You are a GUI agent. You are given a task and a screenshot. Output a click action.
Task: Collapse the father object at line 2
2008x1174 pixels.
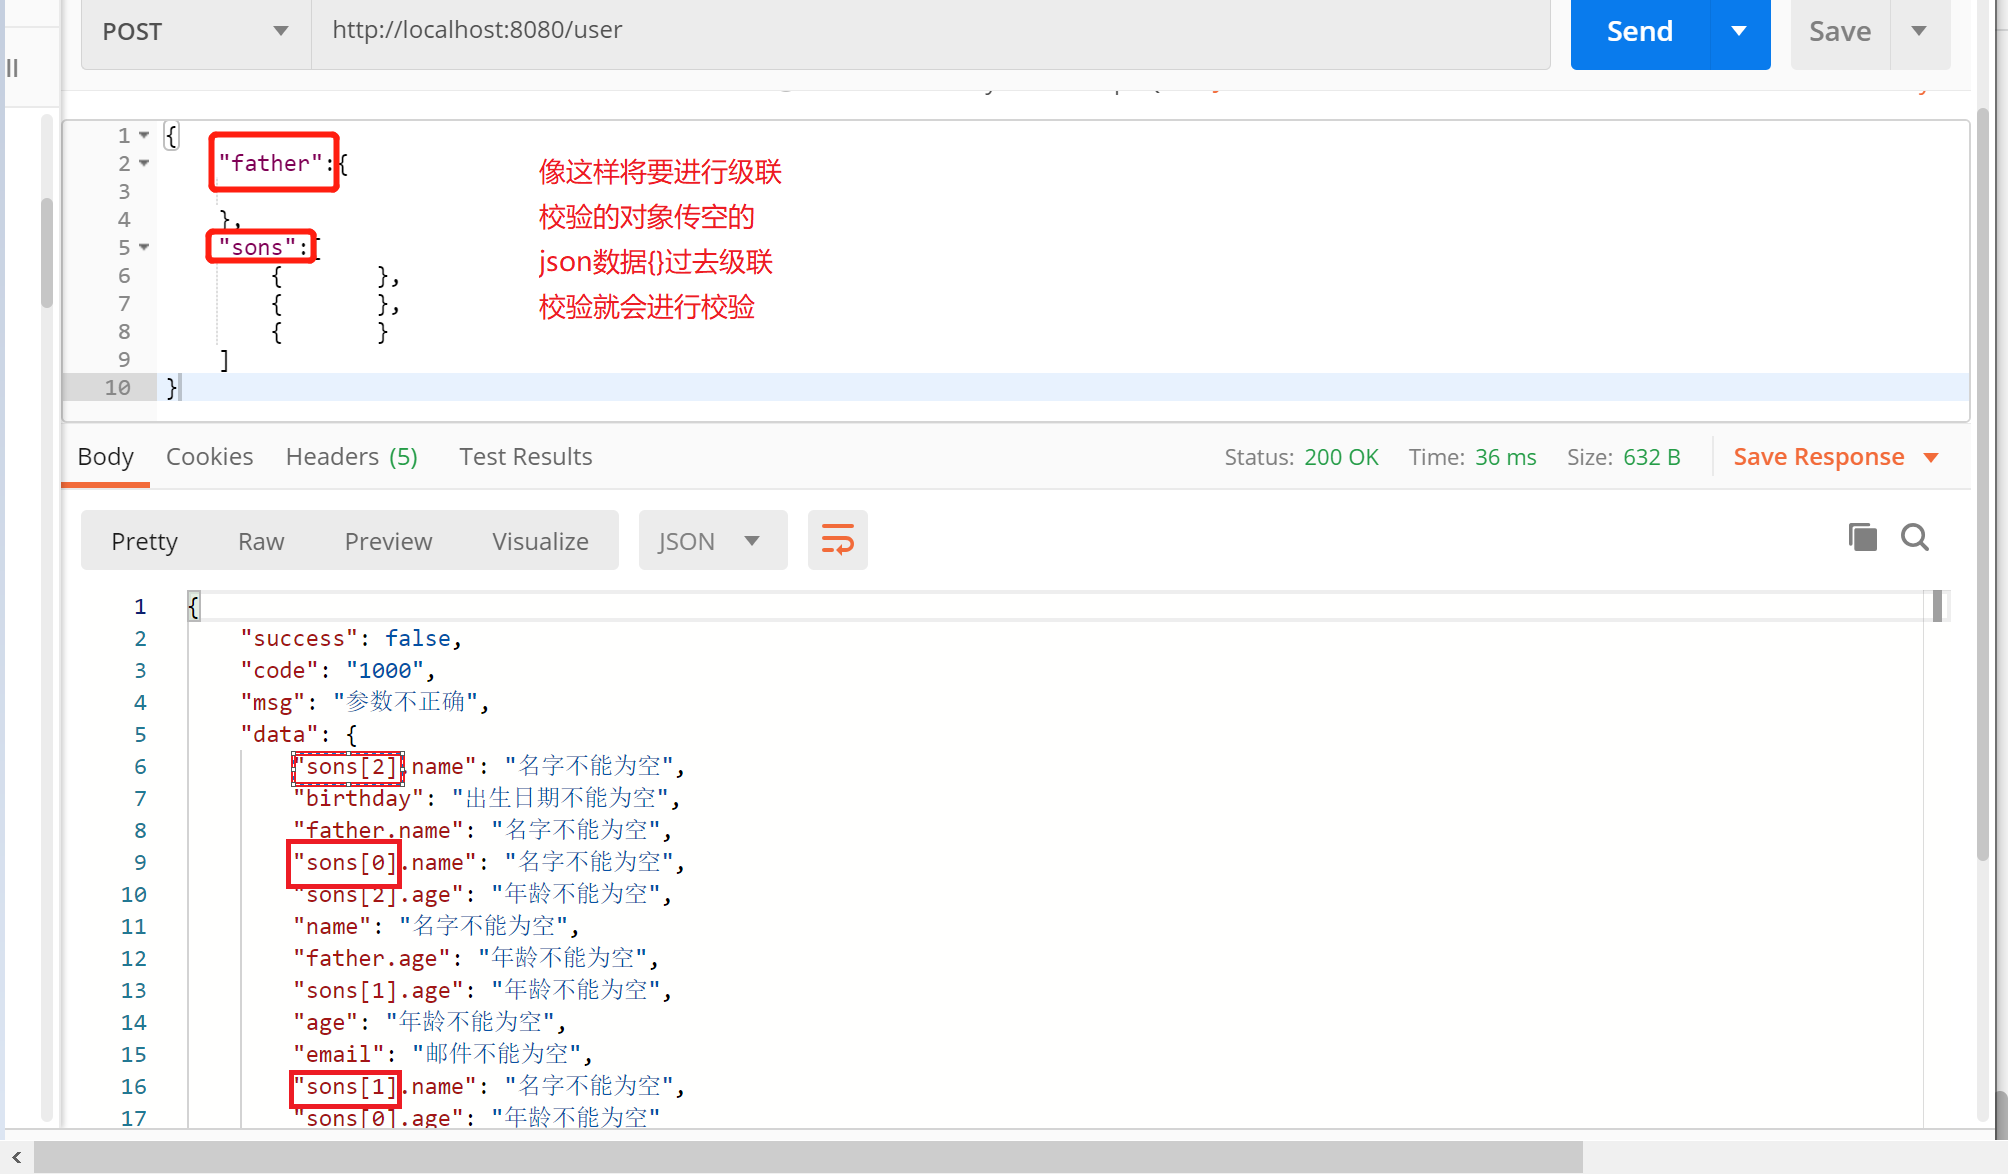(144, 163)
